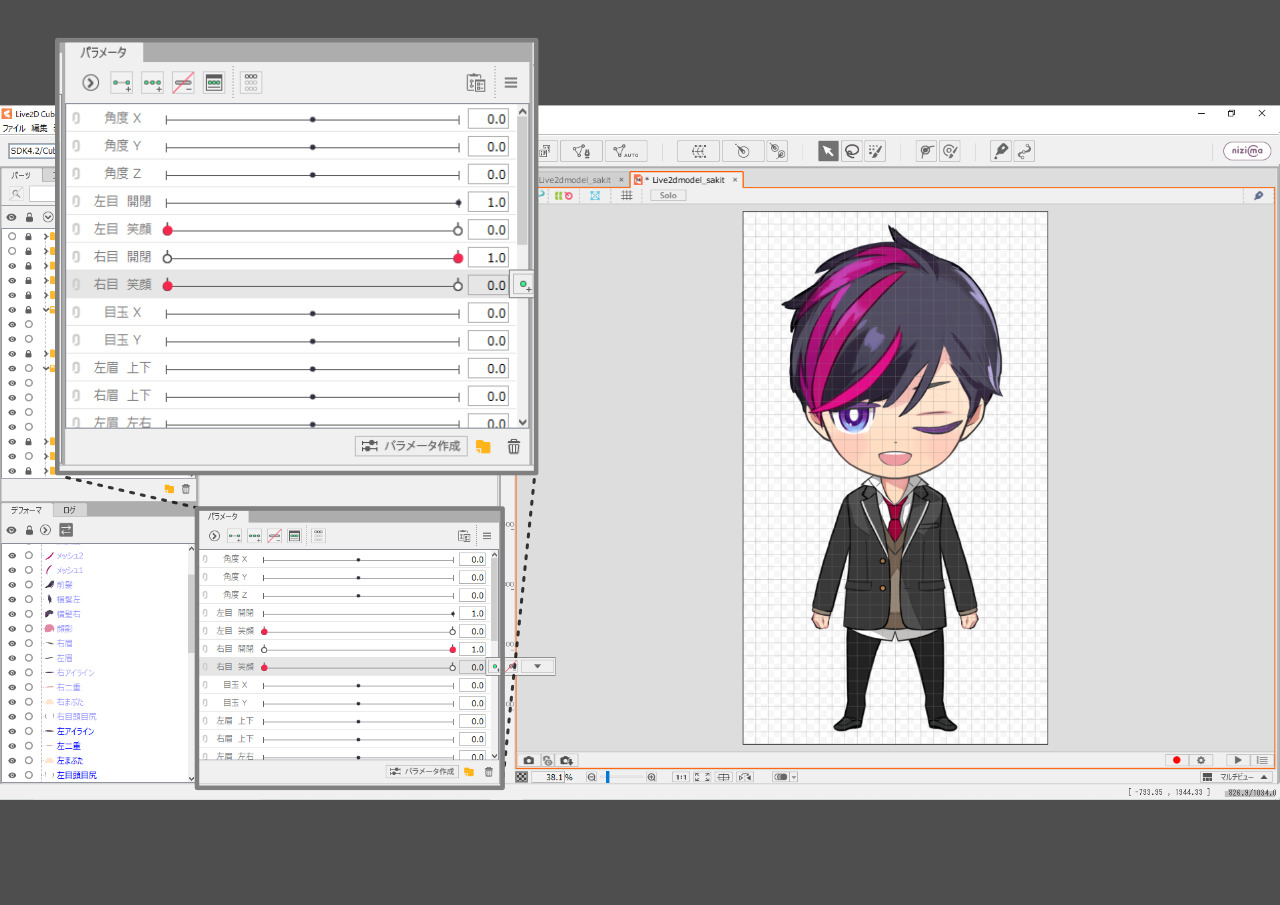1280x905 pixels.
Task: Switch to the デフォーマ tab
Action: 26,510
